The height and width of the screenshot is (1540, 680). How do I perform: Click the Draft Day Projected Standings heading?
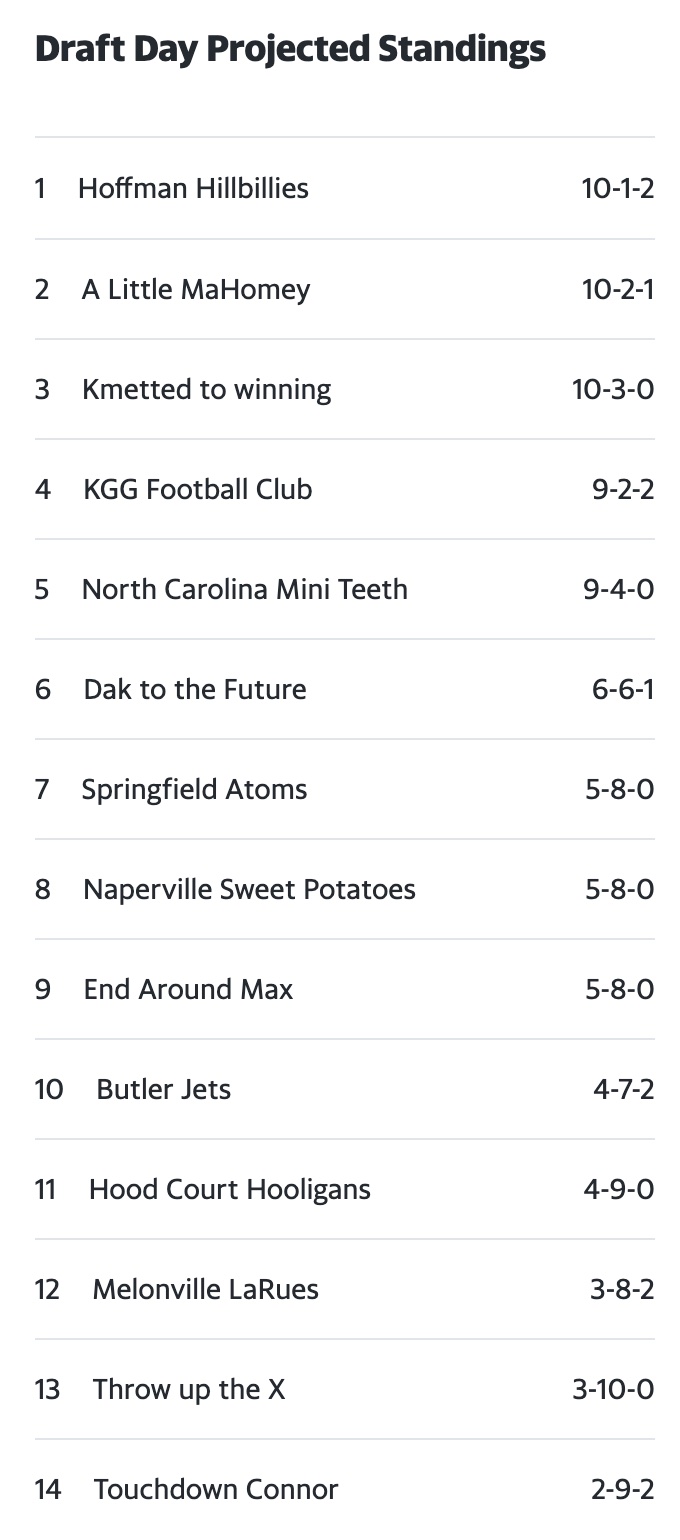tap(290, 48)
